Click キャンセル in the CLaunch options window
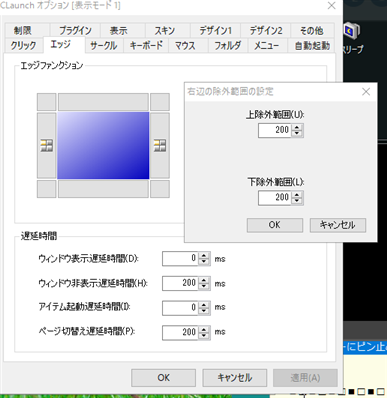The image size is (387, 398). pos(235,378)
